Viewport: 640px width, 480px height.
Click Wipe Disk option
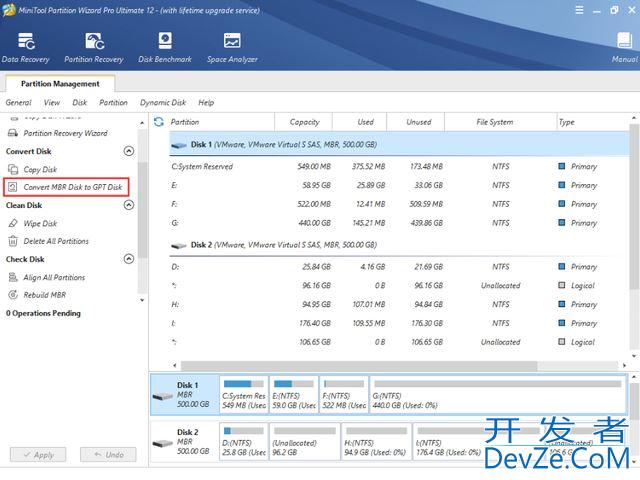(x=40, y=223)
